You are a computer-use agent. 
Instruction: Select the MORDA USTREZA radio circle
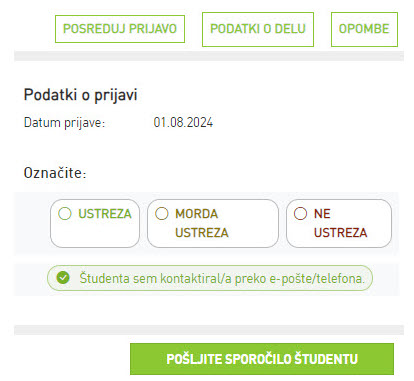point(162,213)
